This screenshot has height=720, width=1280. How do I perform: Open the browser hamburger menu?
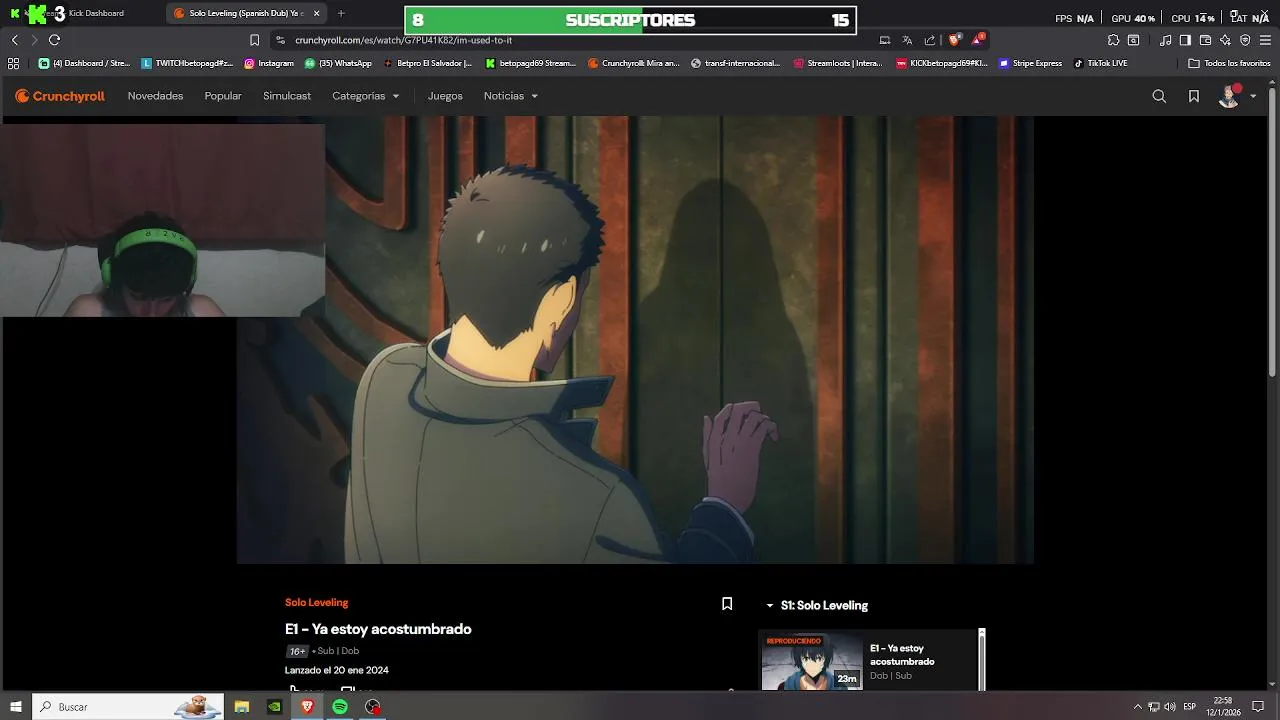[x=1266, y=40]
